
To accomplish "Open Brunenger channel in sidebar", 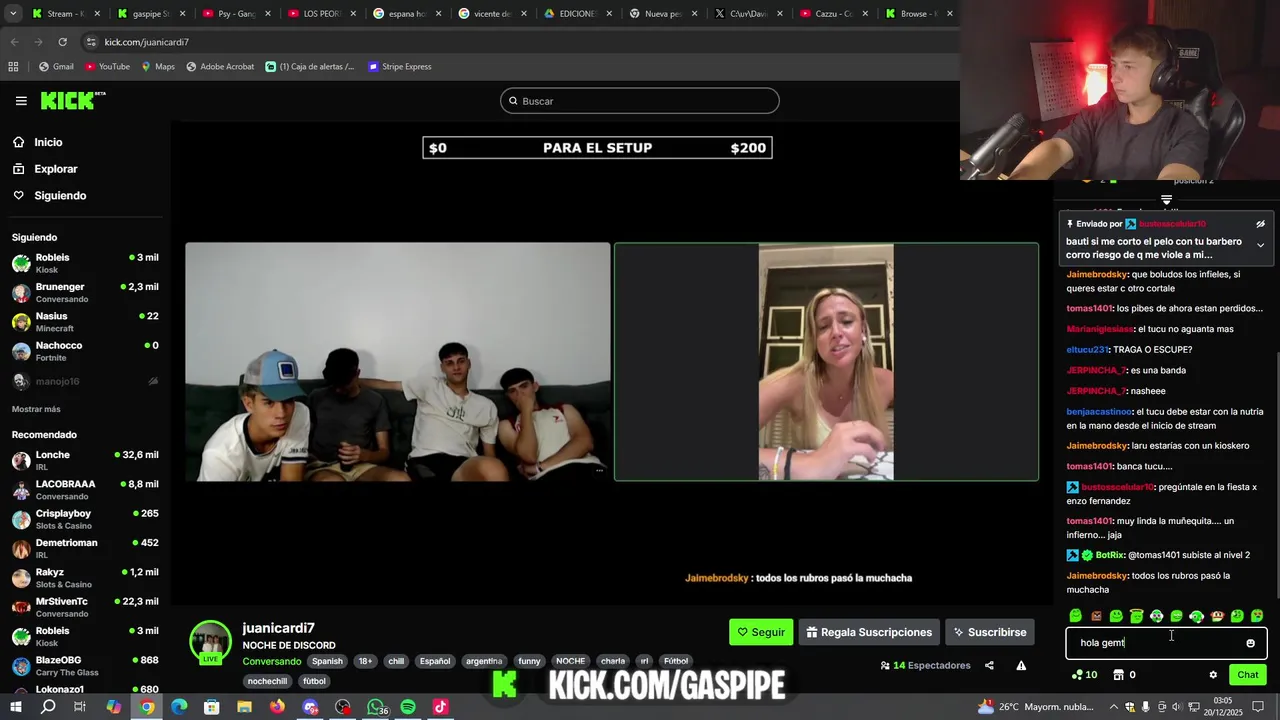I will point(85,292).
